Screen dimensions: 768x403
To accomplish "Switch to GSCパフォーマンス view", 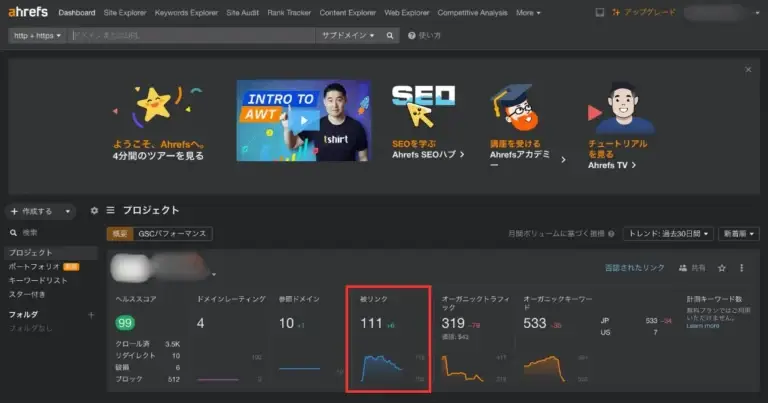I will click(x=172, y=233).
